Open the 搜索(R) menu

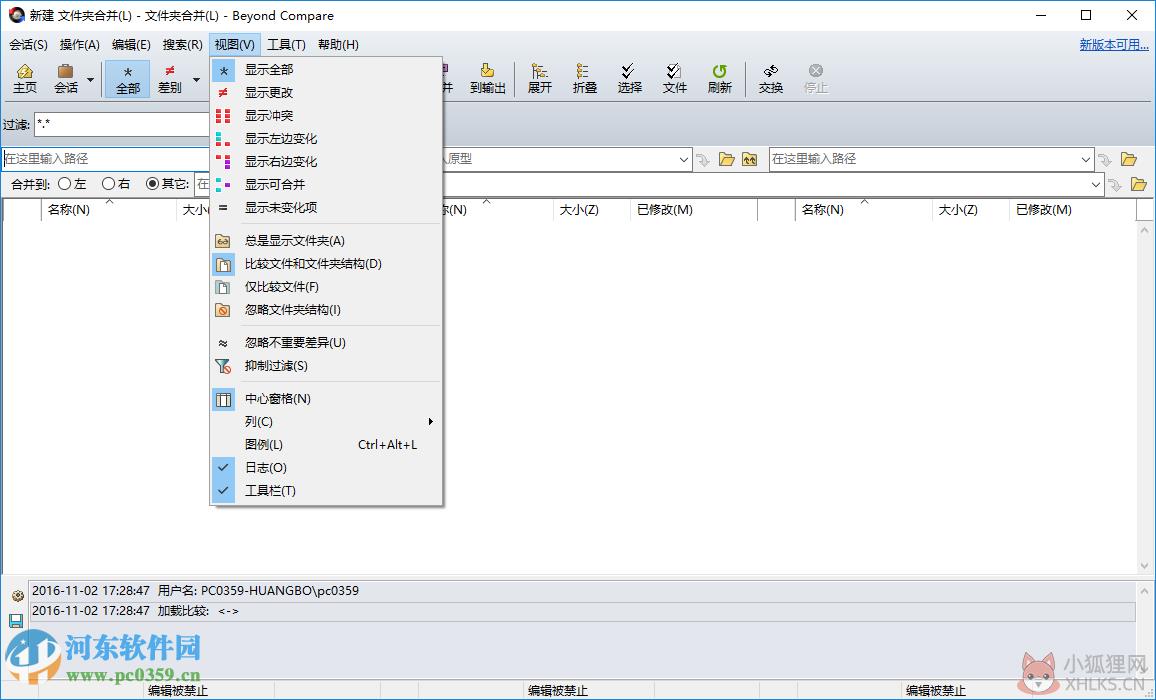click(x=183, y=45)
